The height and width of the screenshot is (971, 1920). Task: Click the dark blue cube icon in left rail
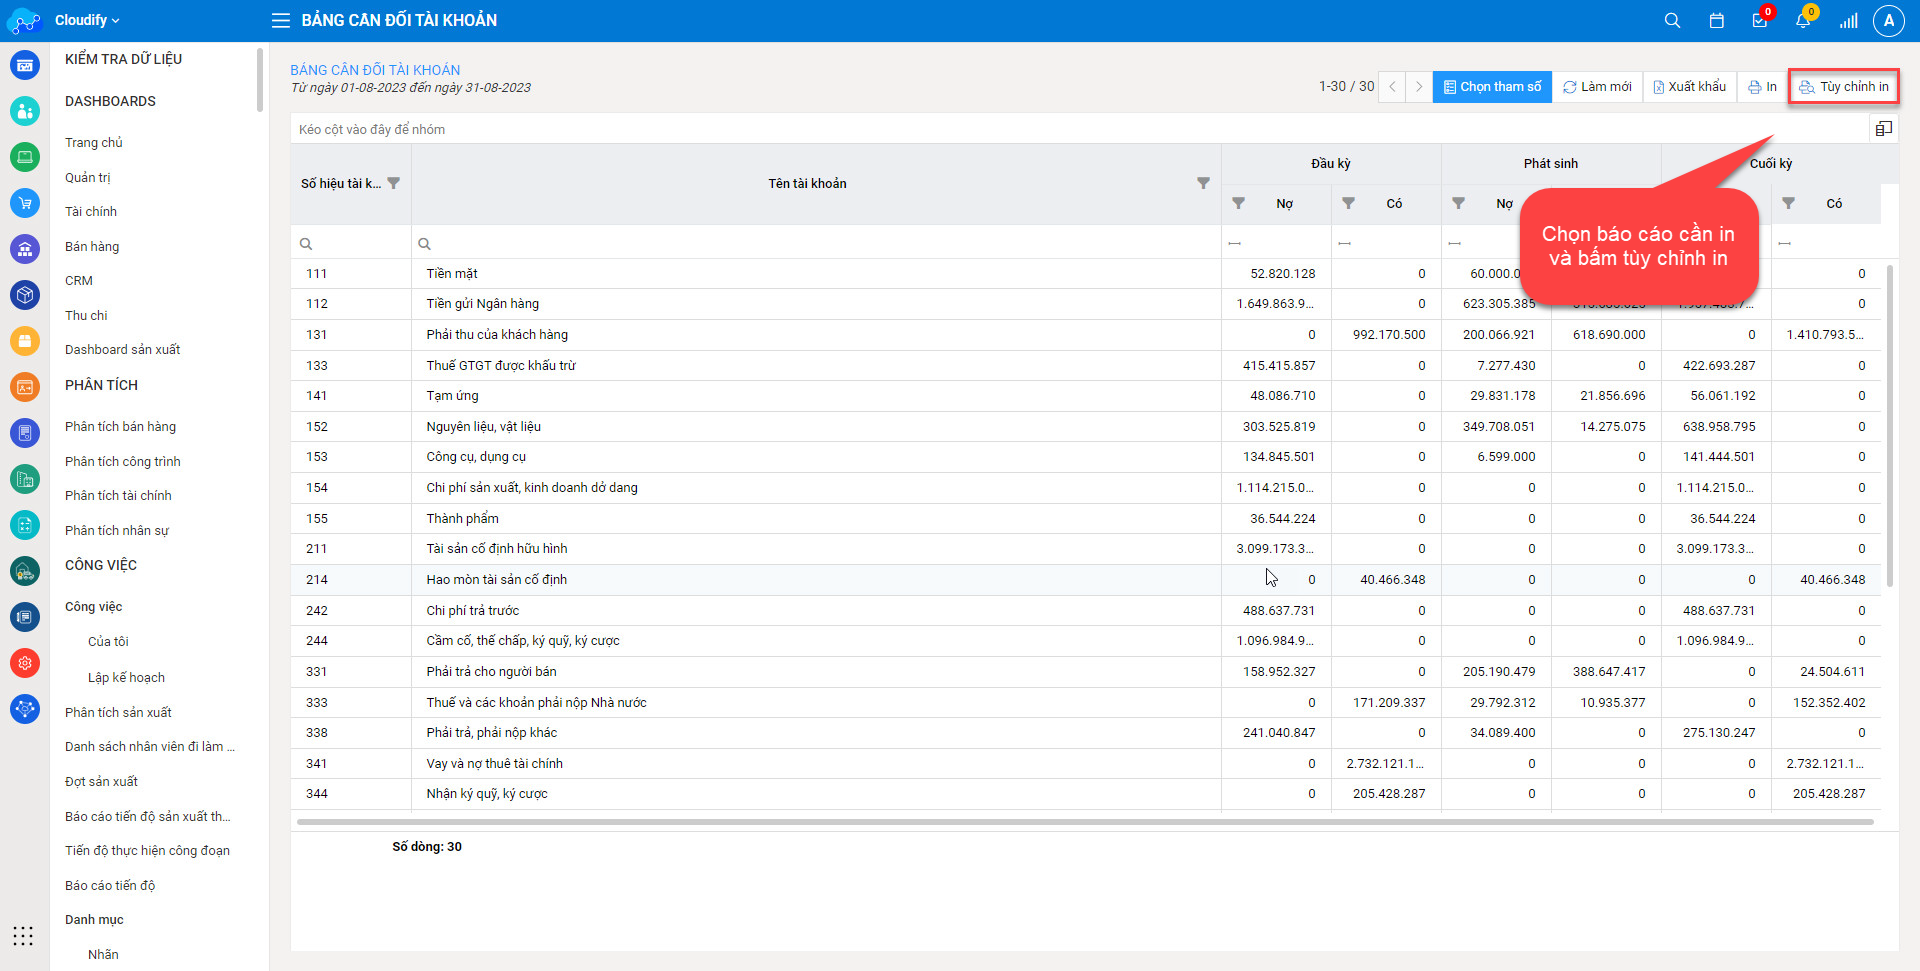25,295
